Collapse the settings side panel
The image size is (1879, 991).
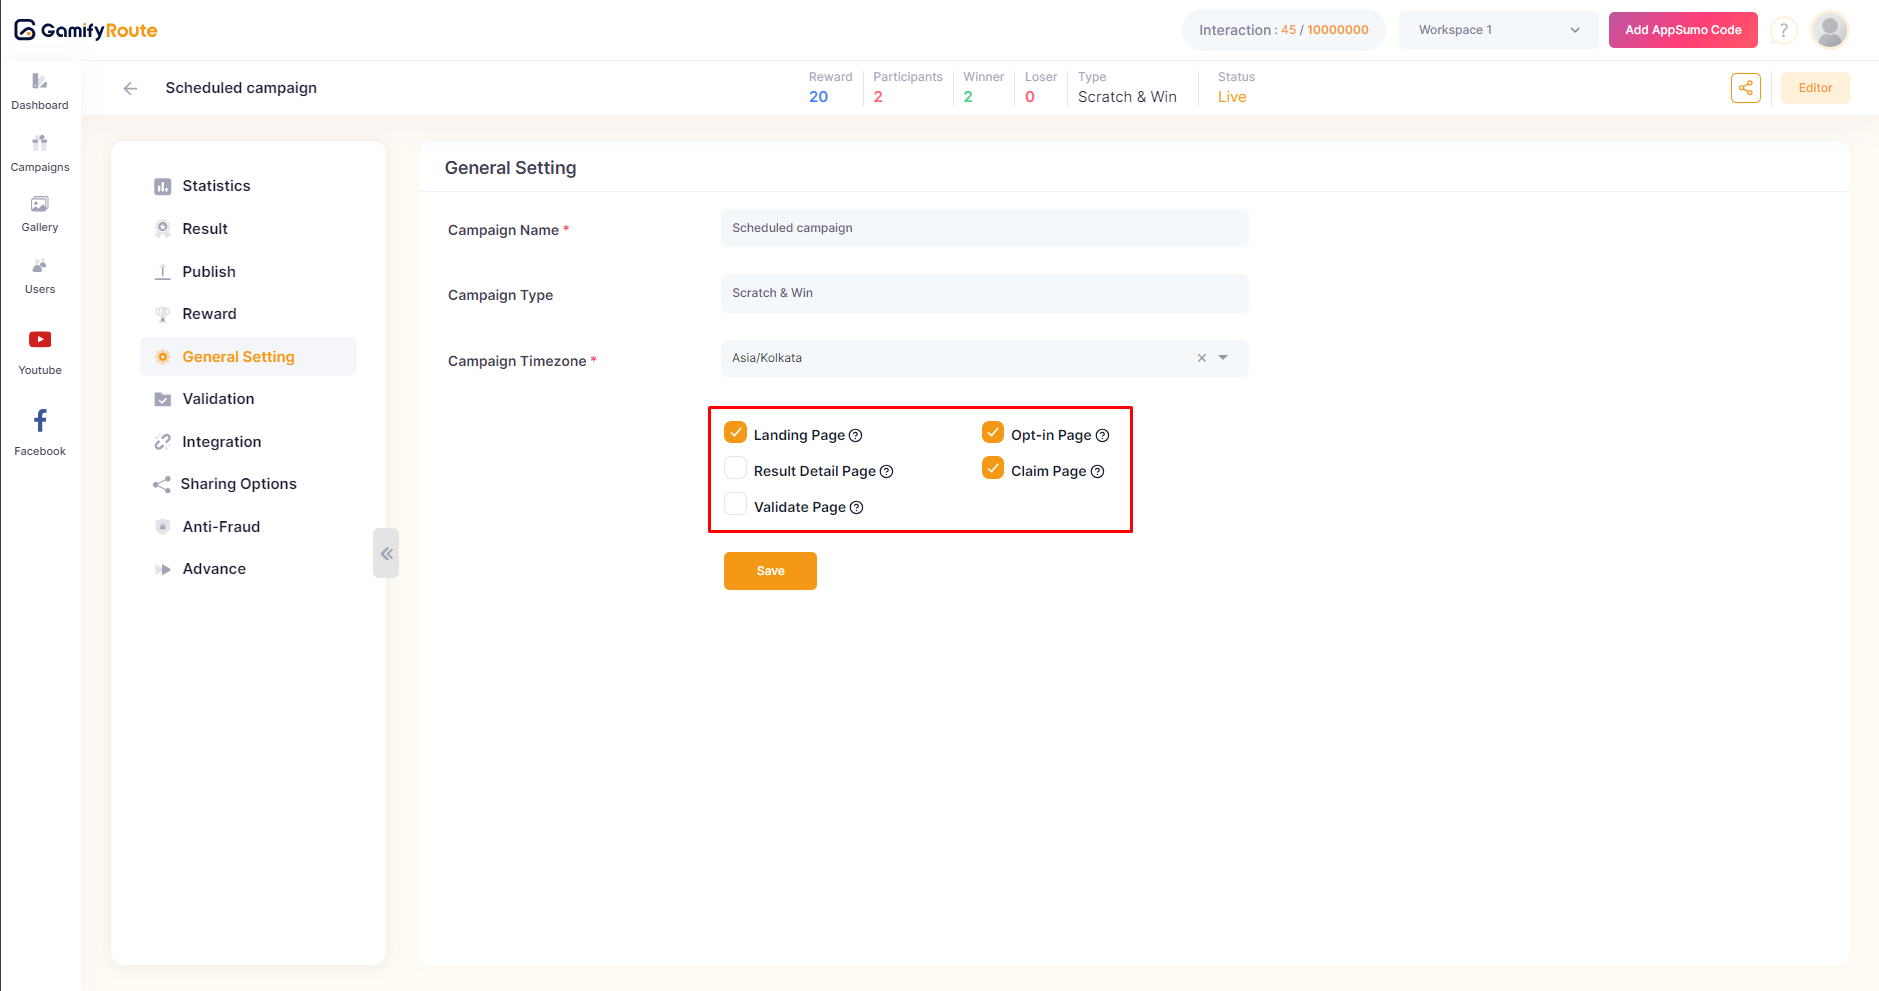coord(386,553)
